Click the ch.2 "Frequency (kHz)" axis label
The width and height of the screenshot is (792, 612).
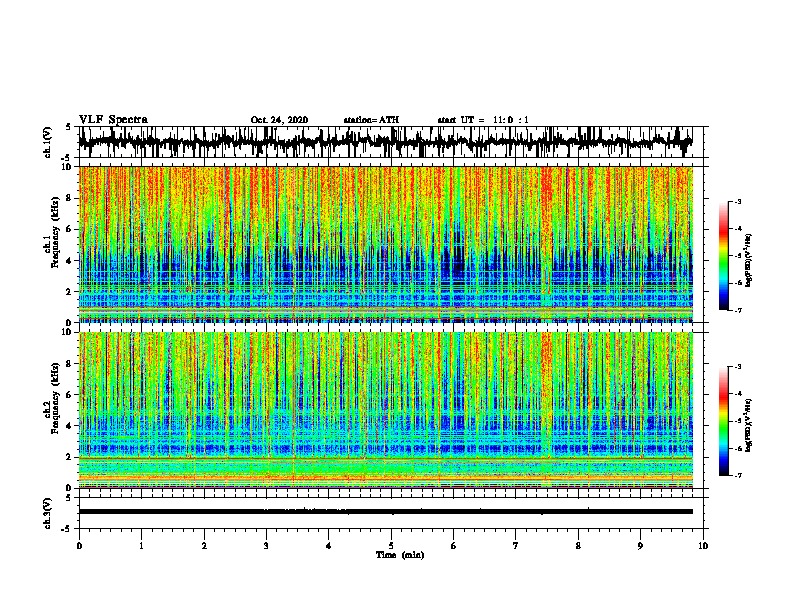click(x=56, y=398)
